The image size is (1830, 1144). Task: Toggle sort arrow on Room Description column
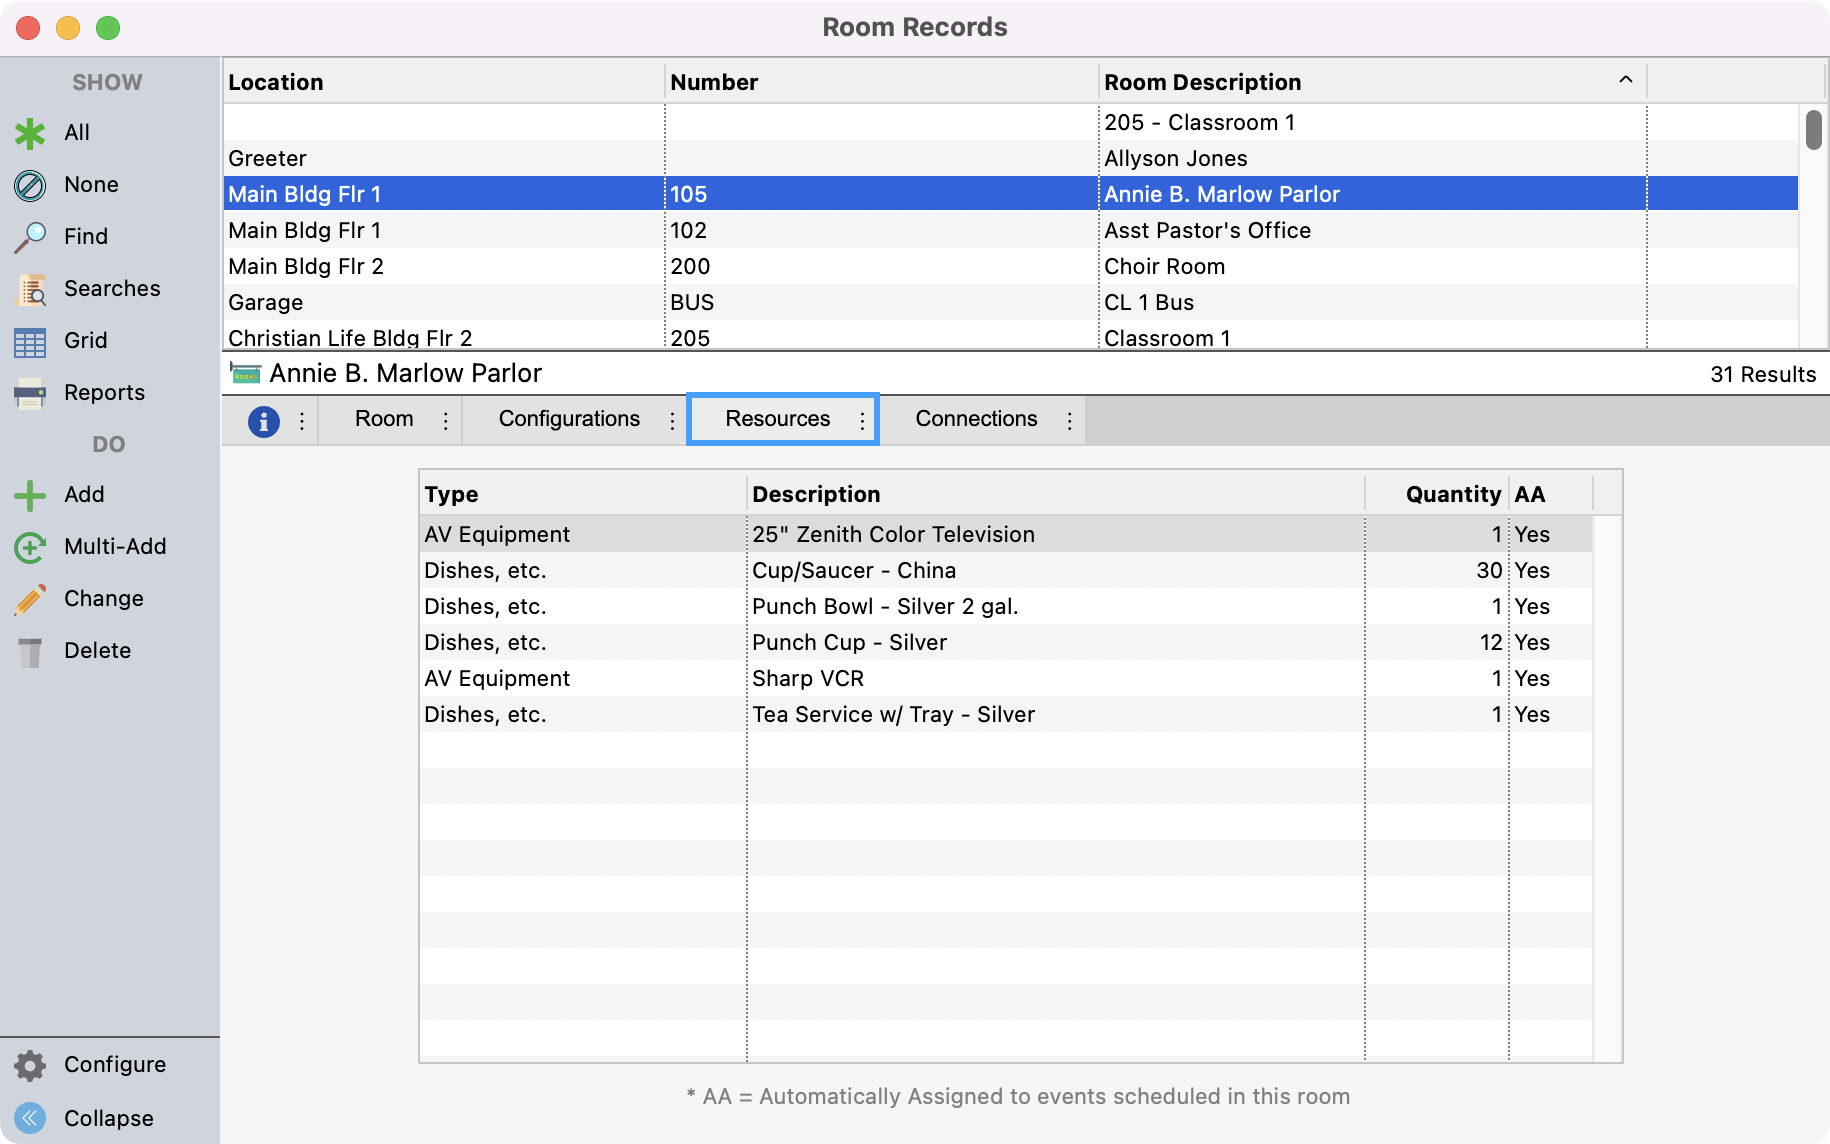coord(1625,81)
